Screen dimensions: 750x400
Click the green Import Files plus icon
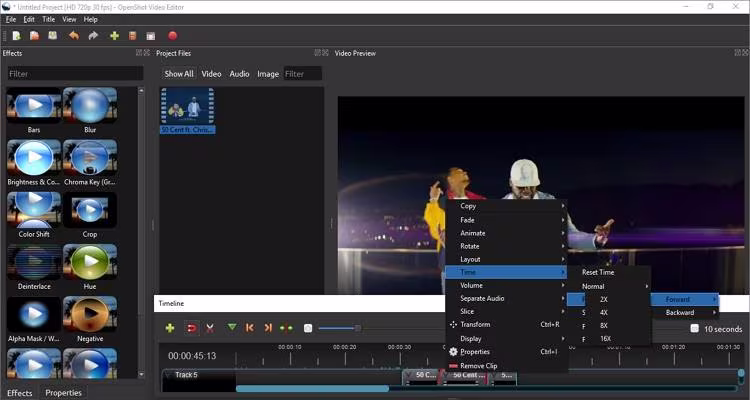pos(114,36)
